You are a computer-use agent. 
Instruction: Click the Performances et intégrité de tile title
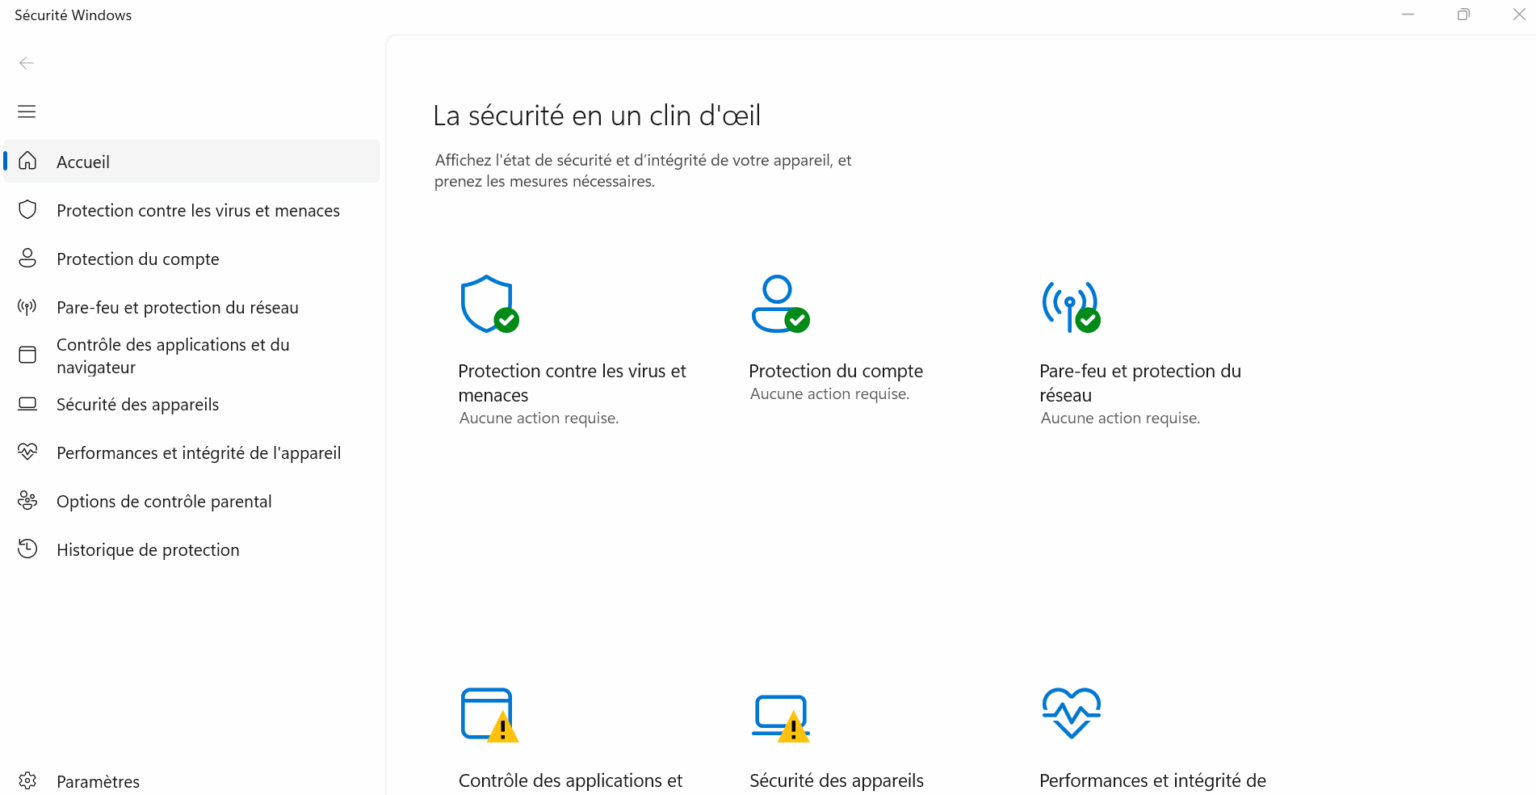(1153, 781)
